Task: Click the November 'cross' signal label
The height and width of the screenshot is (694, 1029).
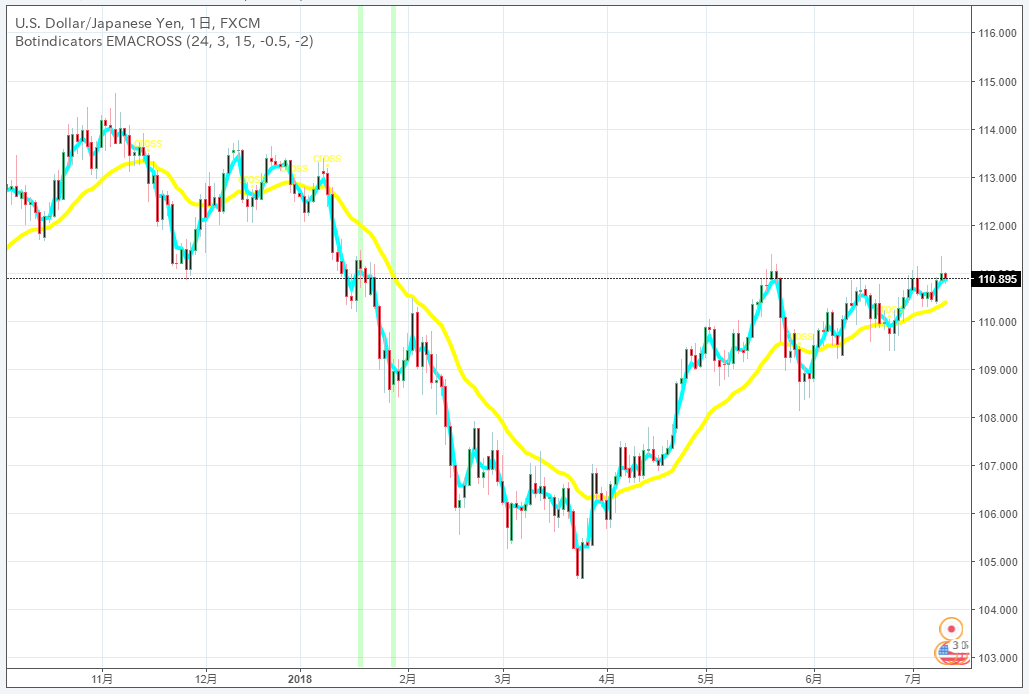Action: coord(148,143)
